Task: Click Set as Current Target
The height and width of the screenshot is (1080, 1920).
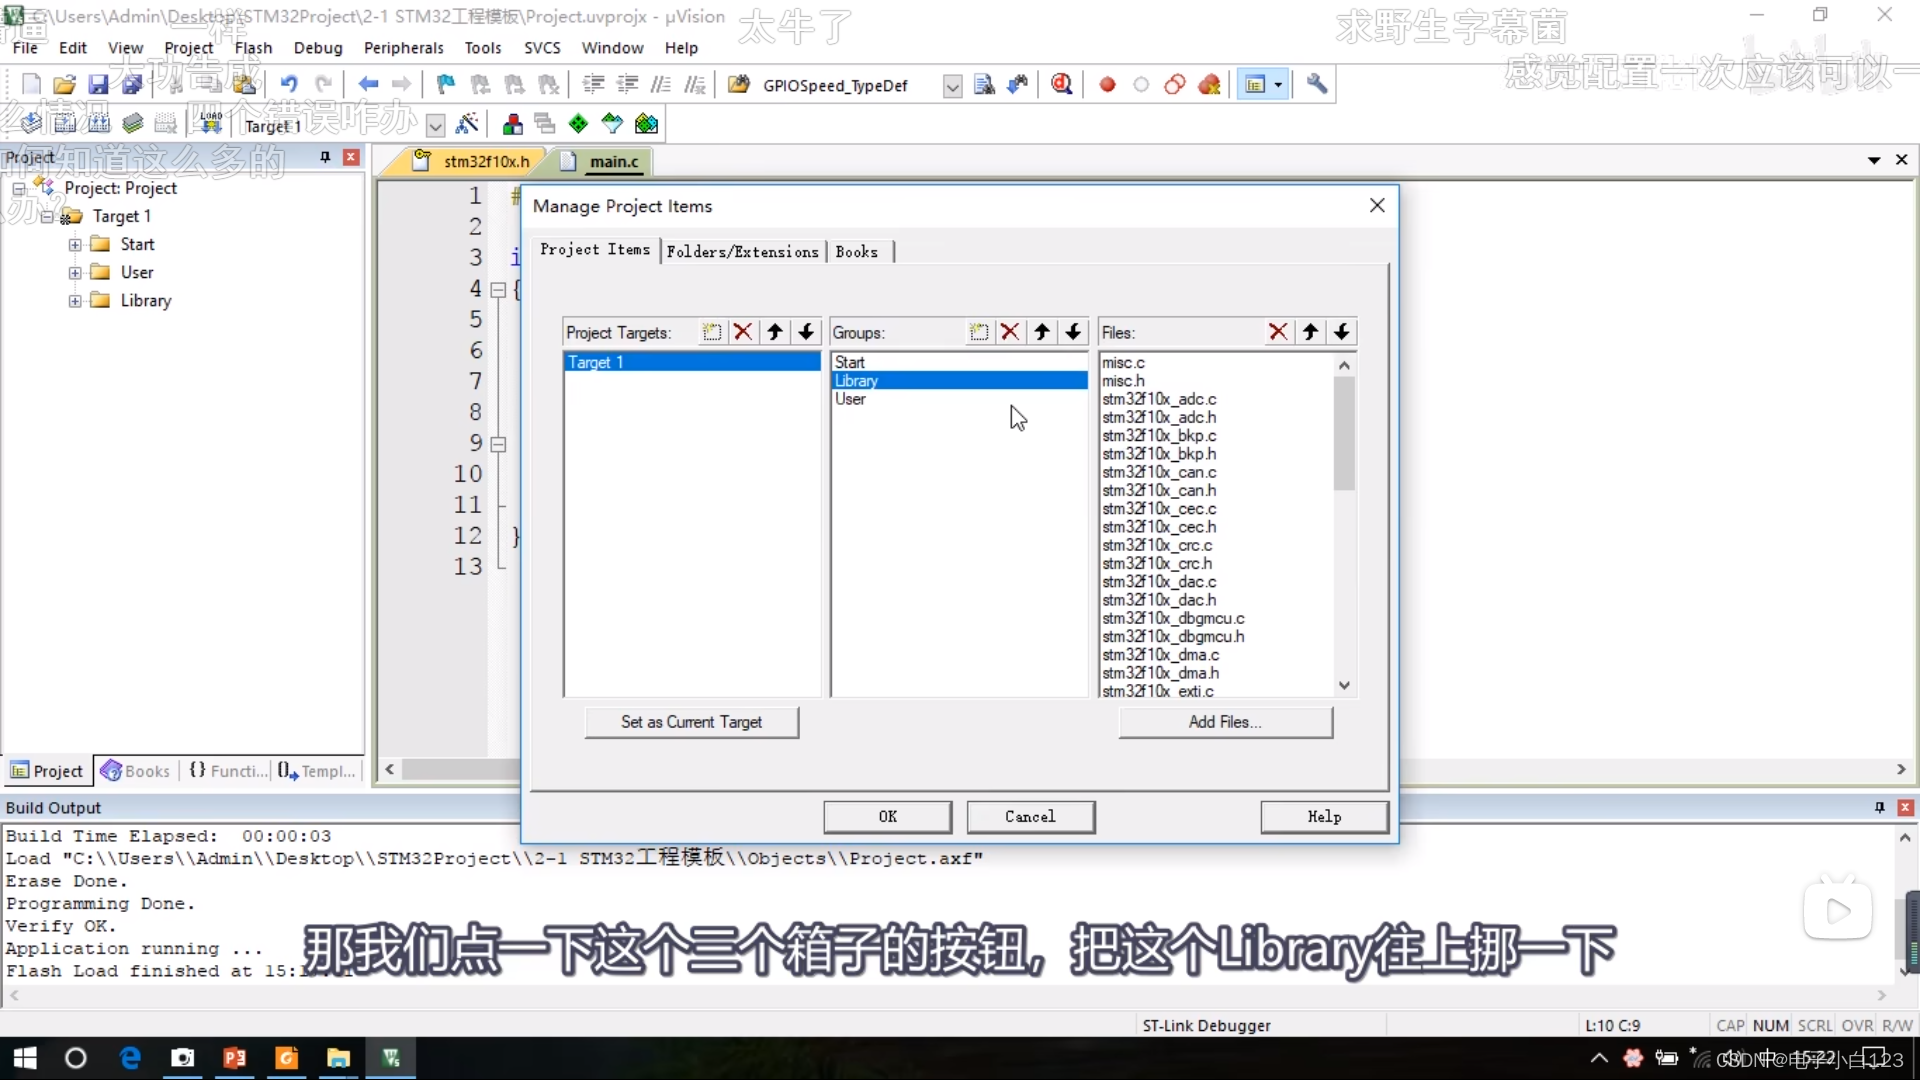Action: pyautogui.click(x=691, y=722)
